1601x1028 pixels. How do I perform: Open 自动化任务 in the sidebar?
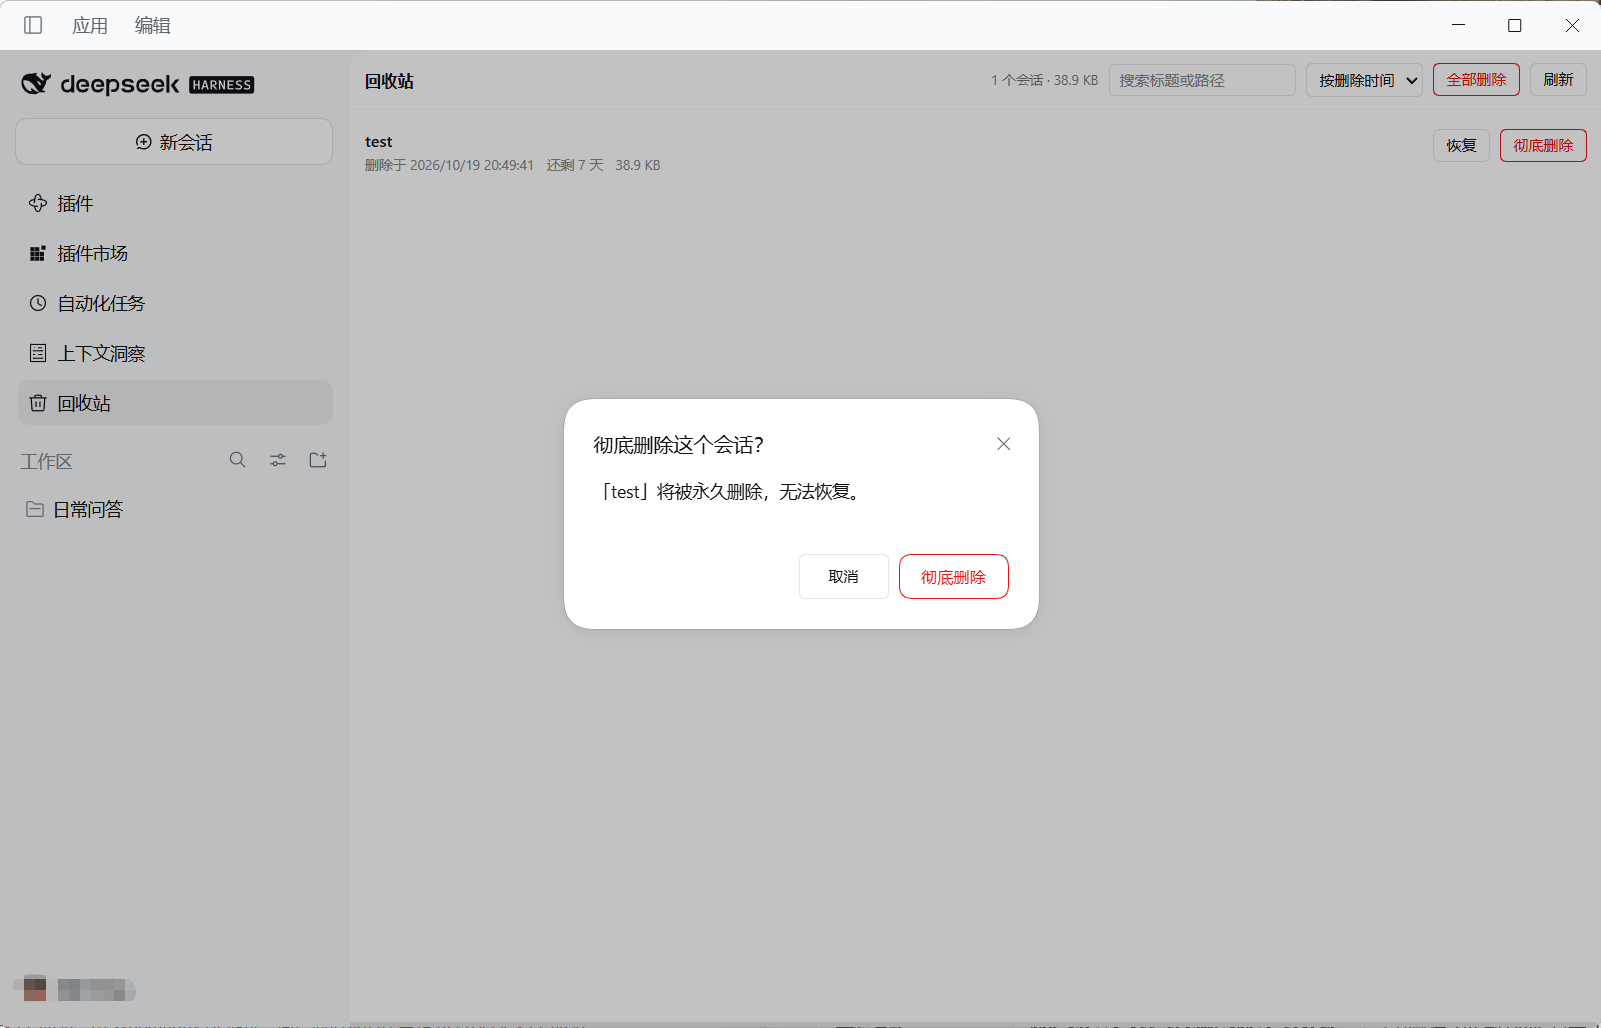[175, 303]
